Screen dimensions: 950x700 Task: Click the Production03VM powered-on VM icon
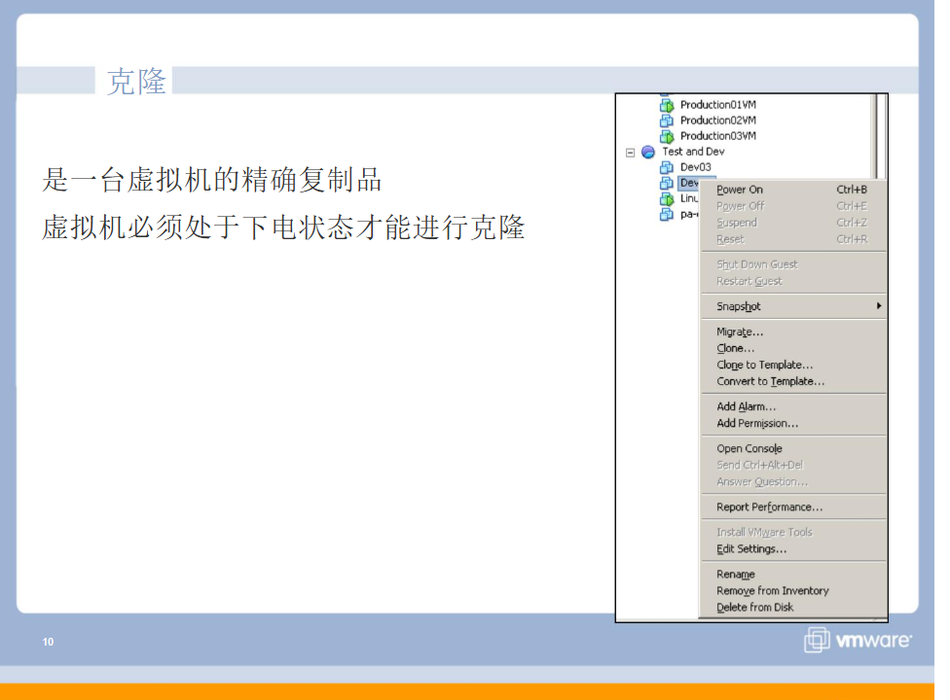click(x=667, y=136)
